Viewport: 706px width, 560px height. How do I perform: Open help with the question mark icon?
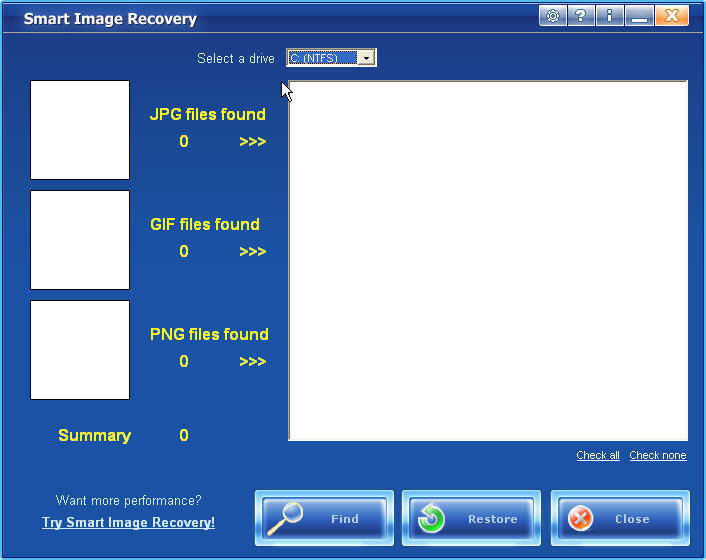pyautogui.click(x=581, y=16)
